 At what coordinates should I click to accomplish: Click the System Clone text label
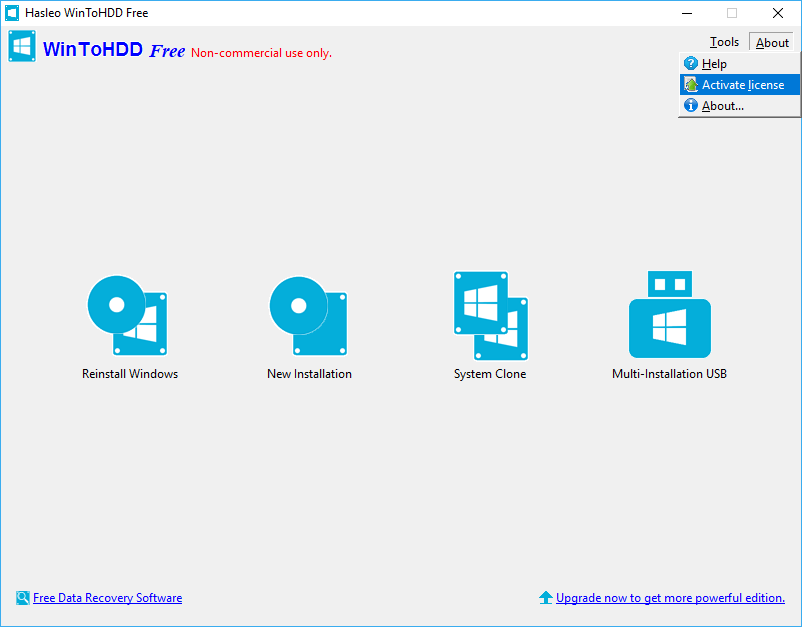coord(490,374)
